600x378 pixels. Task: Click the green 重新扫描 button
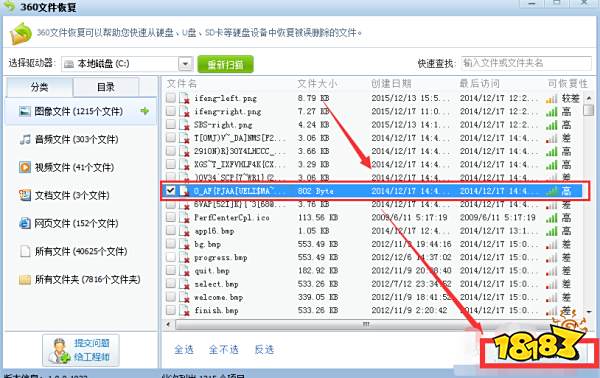[225, 64]
